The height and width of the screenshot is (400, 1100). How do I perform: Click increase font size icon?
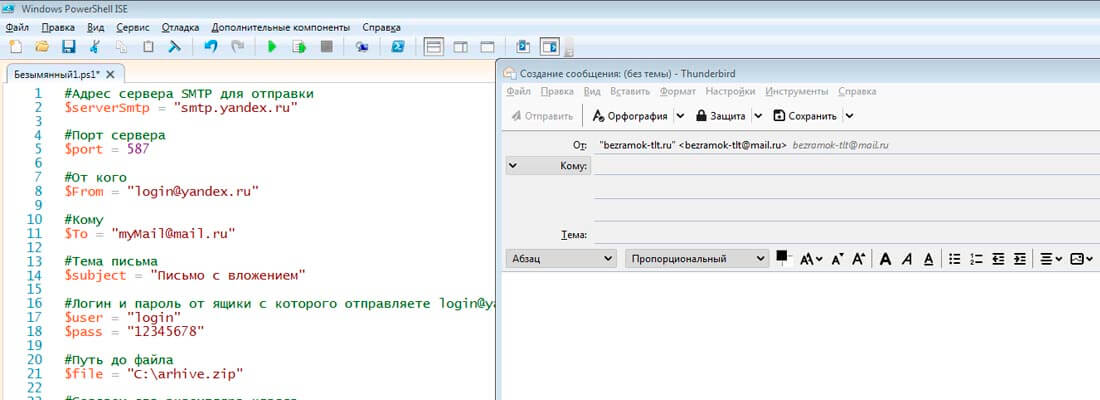click(x=858, y=259)
